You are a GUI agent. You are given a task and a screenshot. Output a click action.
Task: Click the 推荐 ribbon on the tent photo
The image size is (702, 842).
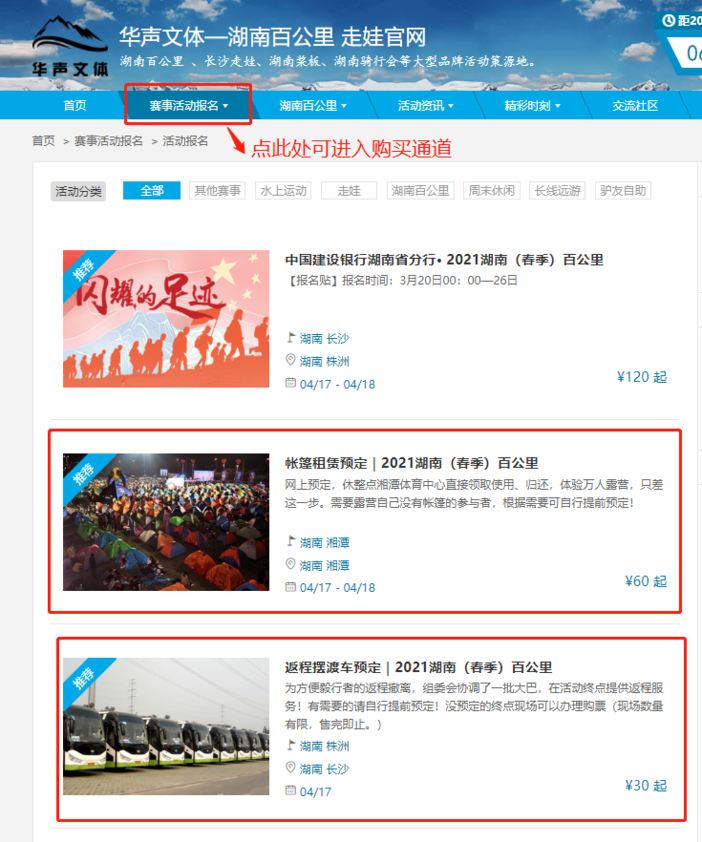(84, 472)
